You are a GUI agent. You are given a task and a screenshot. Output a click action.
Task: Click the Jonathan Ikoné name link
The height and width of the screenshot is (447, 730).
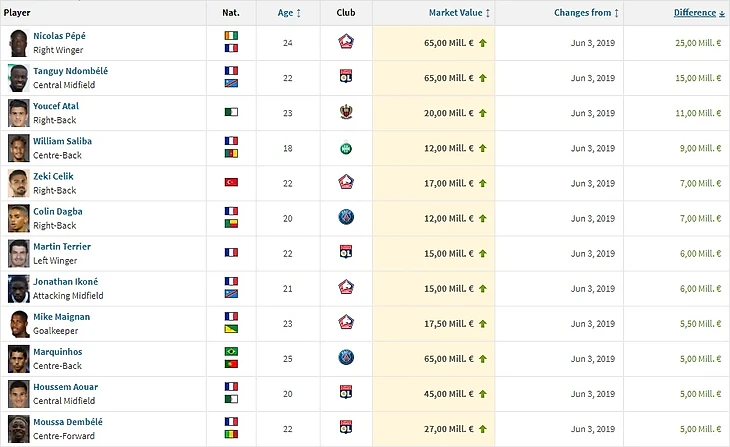(66, 282)
